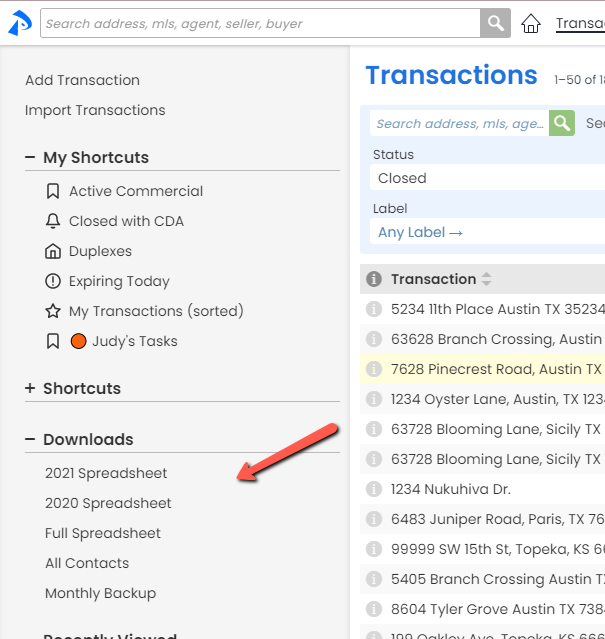Click the top search magnifier button

pyautogui.click(x=495, y=23)
